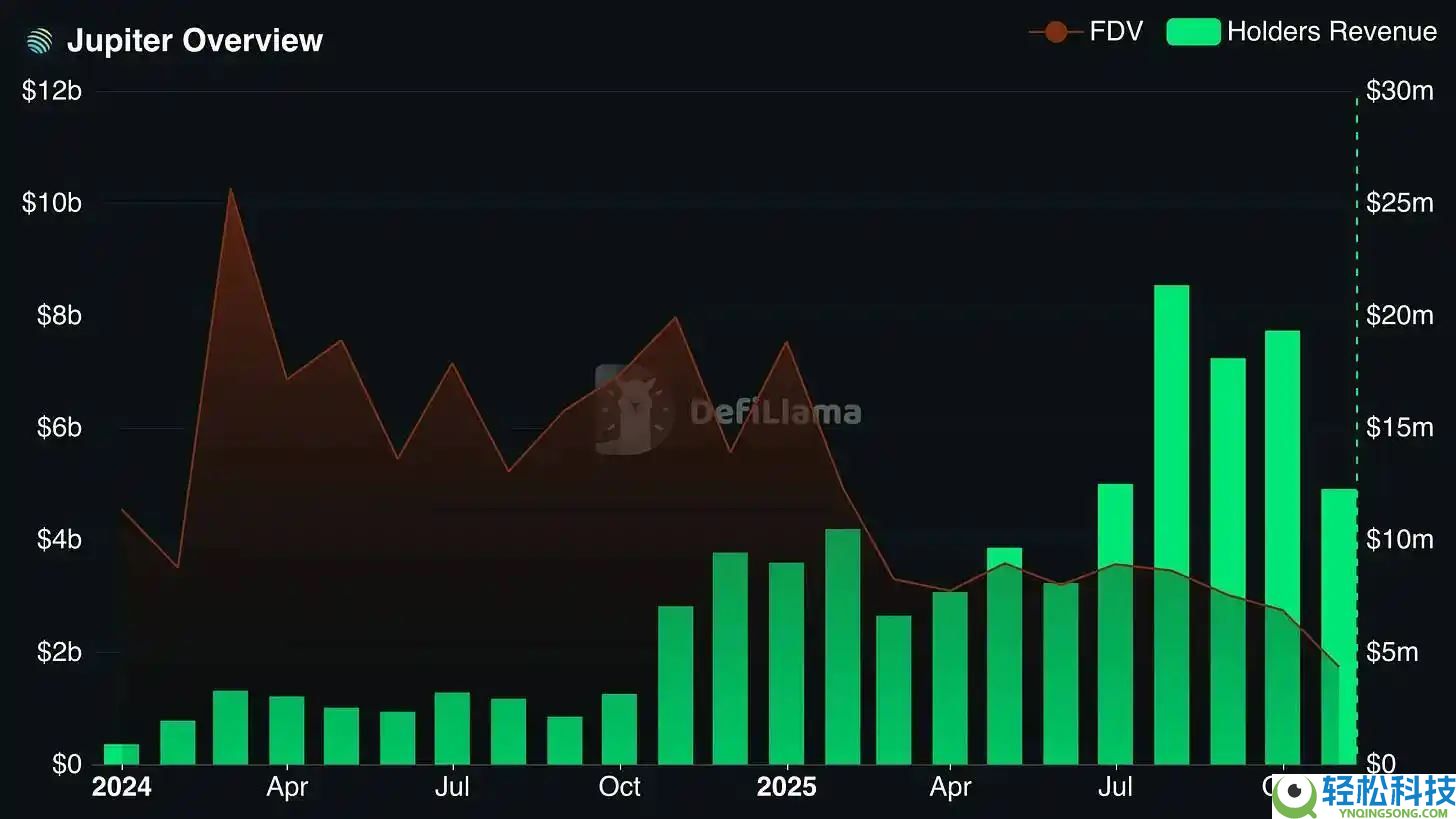Image resolution: width=1456 pixels, height=819 pixels.
Task: Click the $30m right axis label
Action: (1399, 91)
